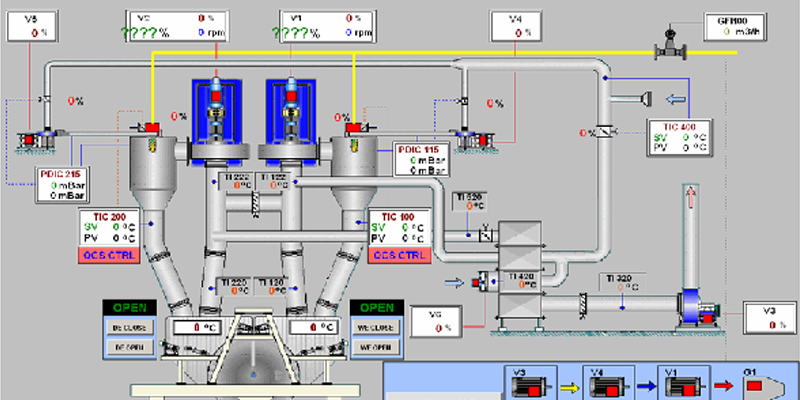Click the light blue air inlet arrow

tap(679, 98)
